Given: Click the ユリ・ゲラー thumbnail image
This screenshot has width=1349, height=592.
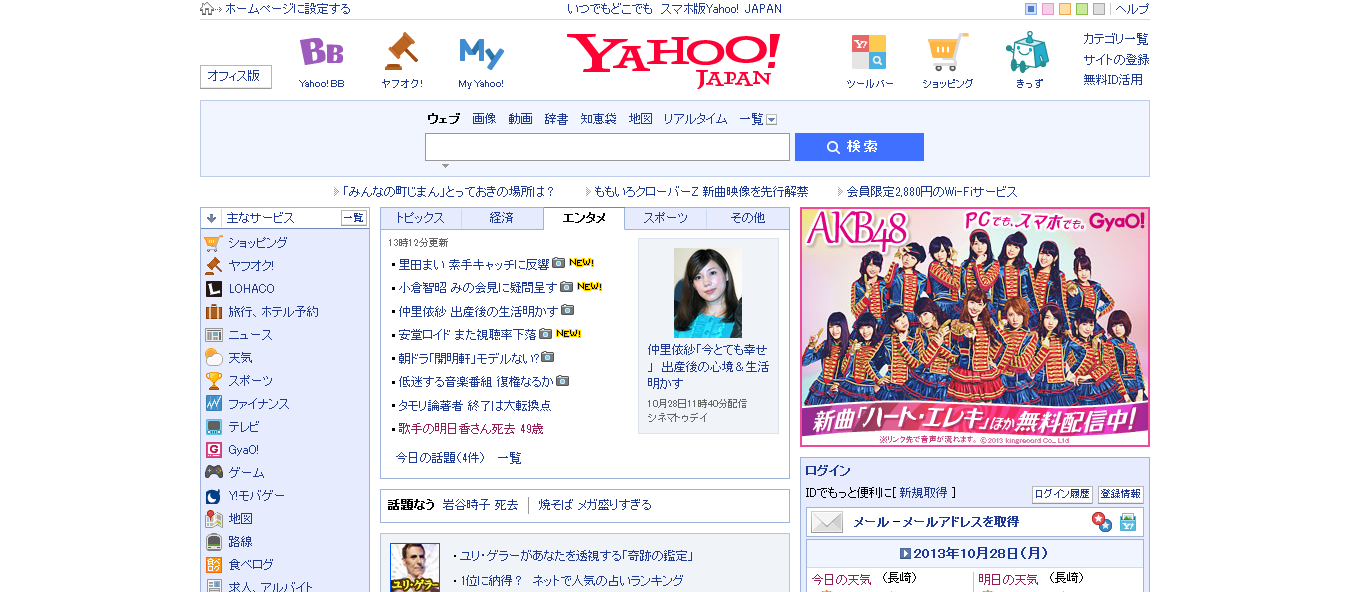Looking at the screenshot, I should click(415, 567).
